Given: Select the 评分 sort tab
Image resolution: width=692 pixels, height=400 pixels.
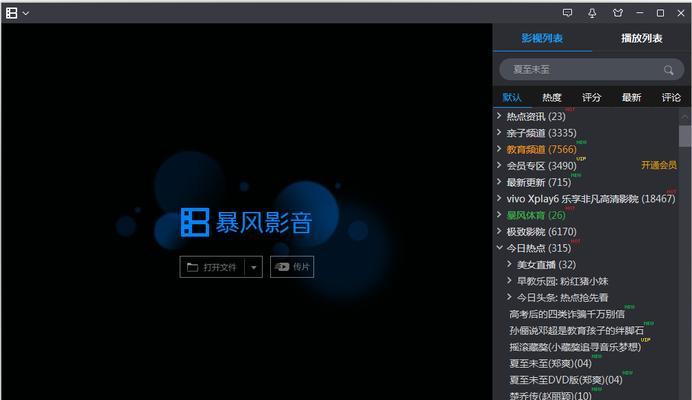Looking at the screenshot, I should pos(591,98).
